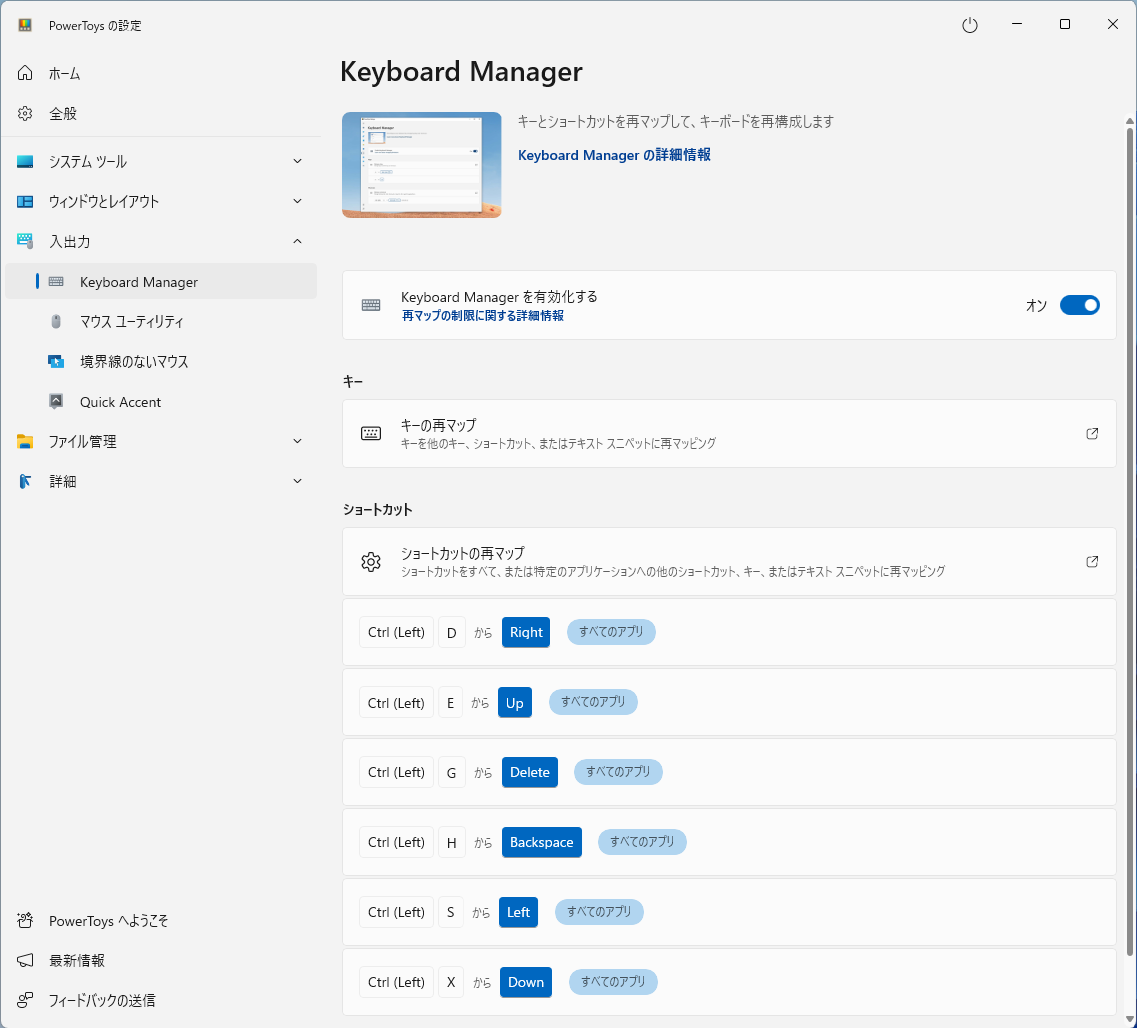Image resolution: width=1137 pixels, height=1028 pixels.
Task: Open the マウス ユーティリティ page
Action: pos(161,321)
